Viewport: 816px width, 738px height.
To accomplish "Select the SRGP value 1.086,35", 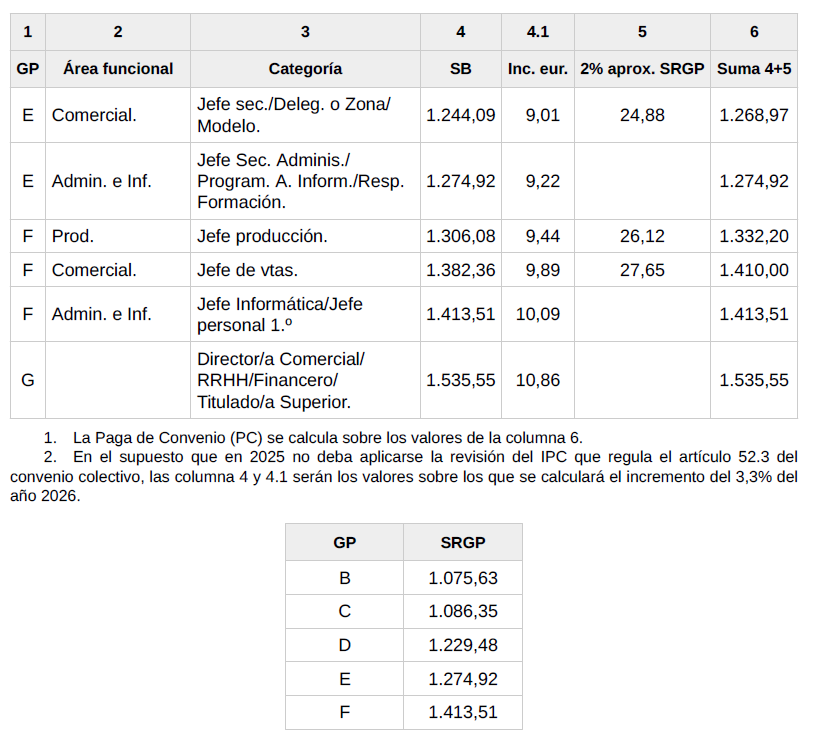I will click(462, 612).
